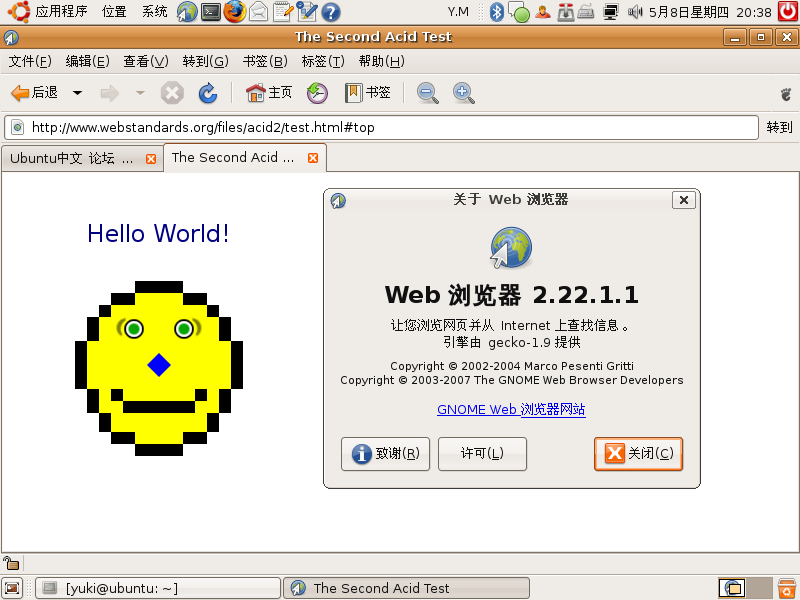
Task: Click the GNOME foot spinner icon
Action: [x=786, y=94]
